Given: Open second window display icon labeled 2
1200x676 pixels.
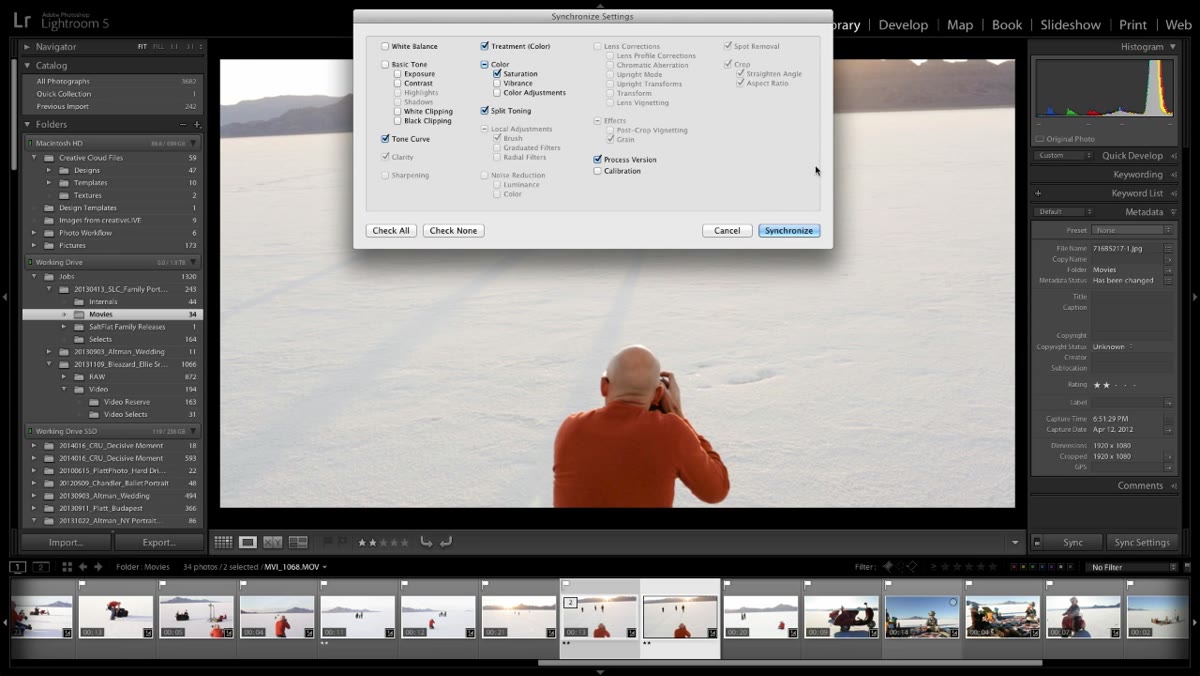Looking at the screenshot, I should coord(41,567).
